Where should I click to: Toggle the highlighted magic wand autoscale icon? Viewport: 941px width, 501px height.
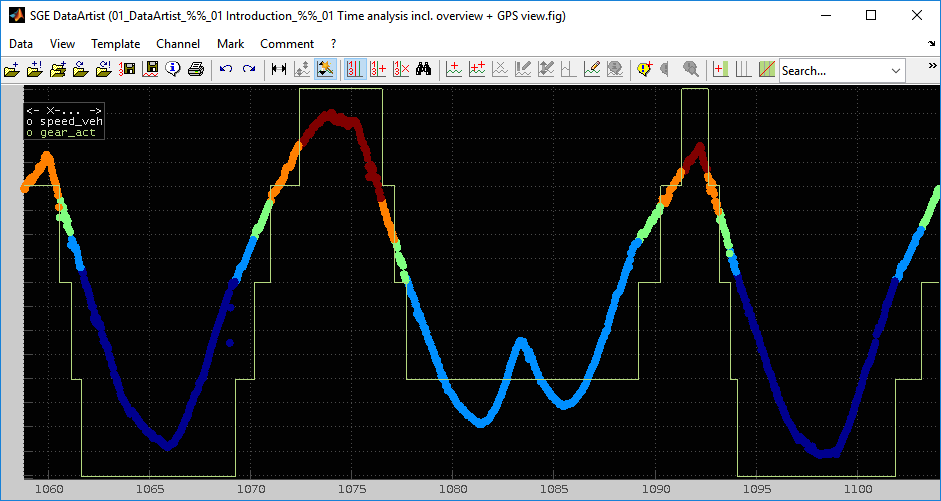click(325, 69)
